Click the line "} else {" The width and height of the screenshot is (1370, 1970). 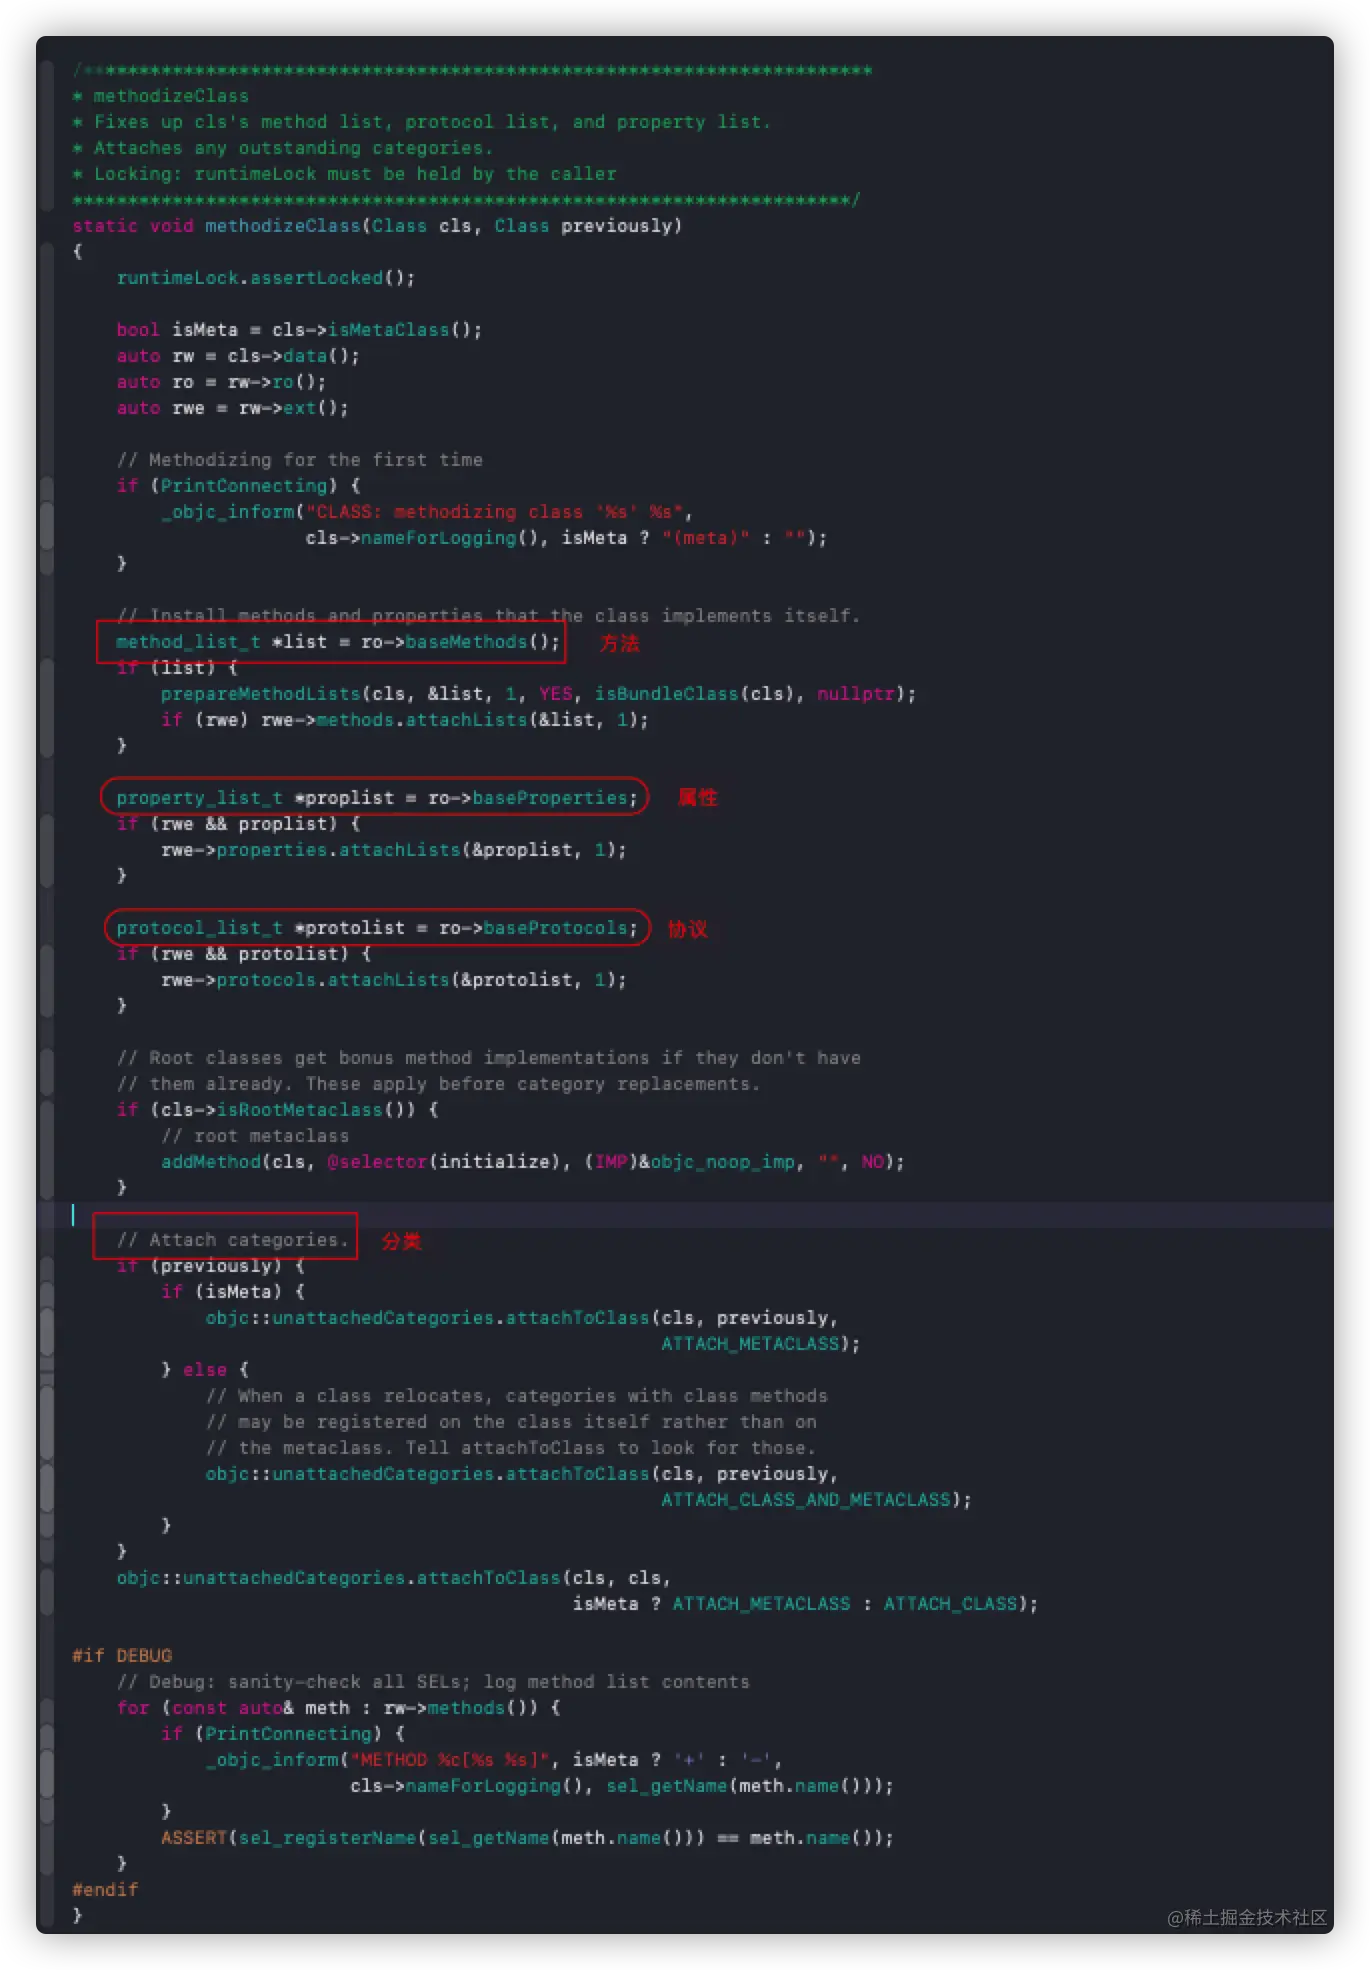pyautogui.click(x=205, y=1370)
